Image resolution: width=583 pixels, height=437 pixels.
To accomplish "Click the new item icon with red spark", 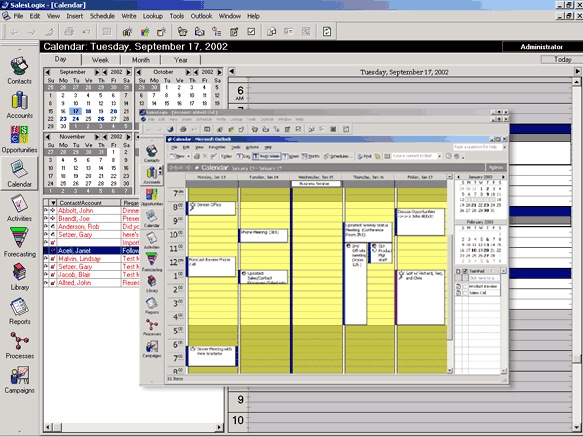I will [162, 32].
